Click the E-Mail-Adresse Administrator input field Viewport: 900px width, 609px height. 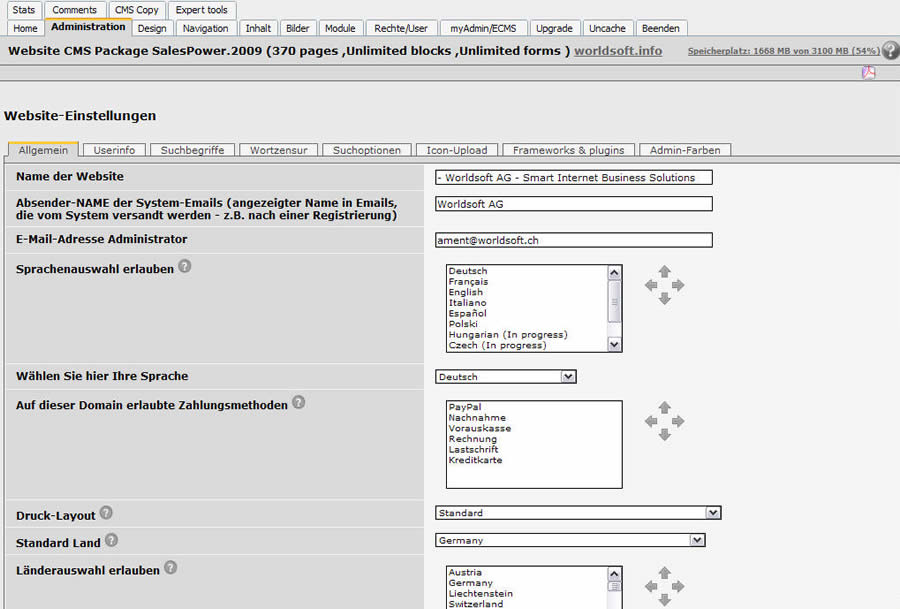click(x=574, y=240)
